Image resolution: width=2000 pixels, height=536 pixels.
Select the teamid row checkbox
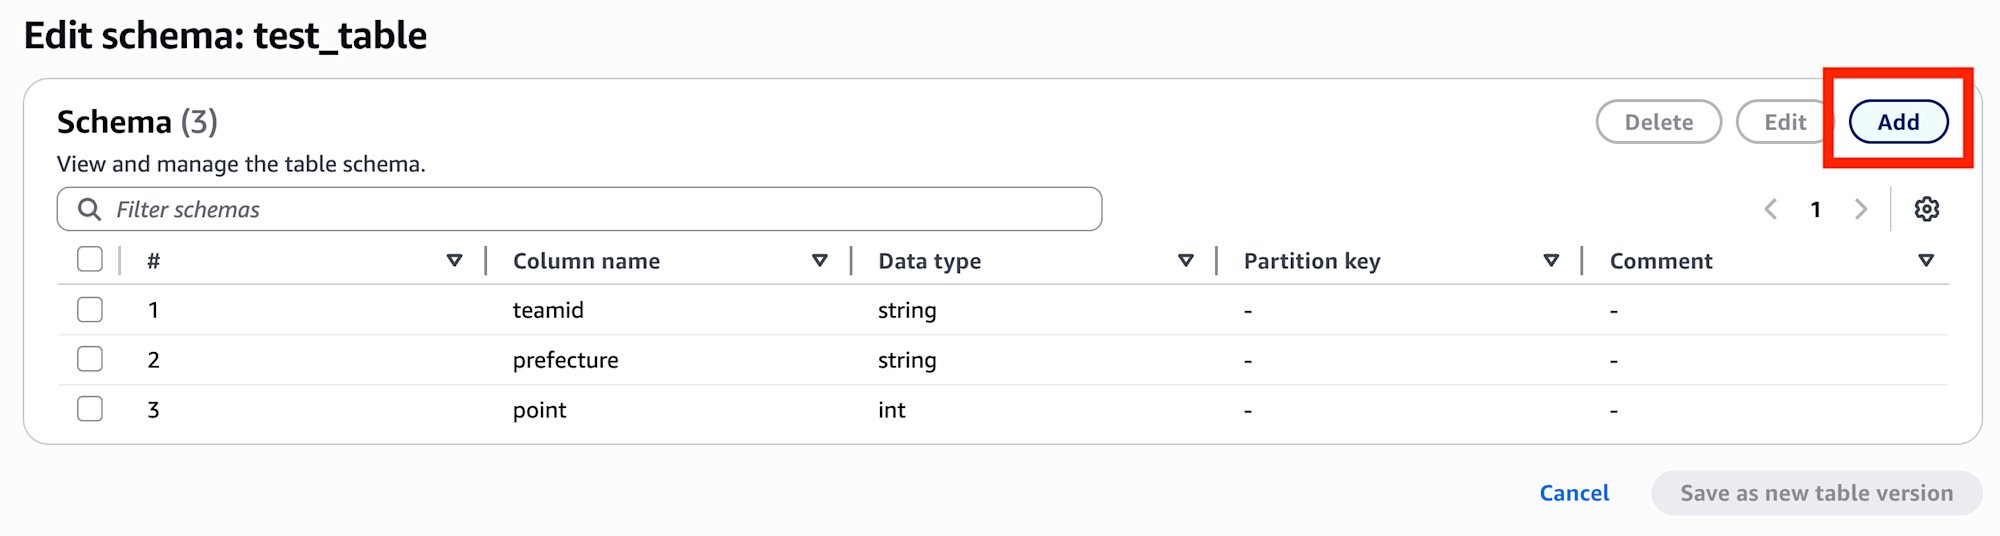(90, 309)
